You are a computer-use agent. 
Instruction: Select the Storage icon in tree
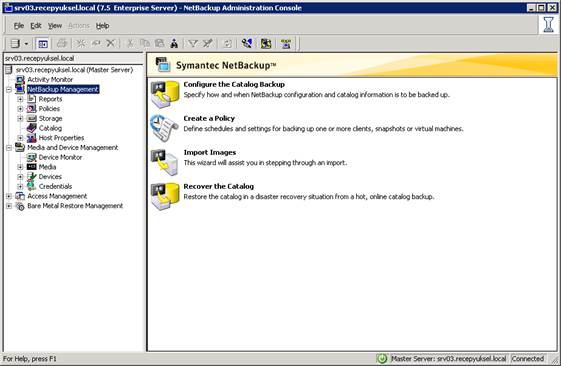(x=31, y=118)
